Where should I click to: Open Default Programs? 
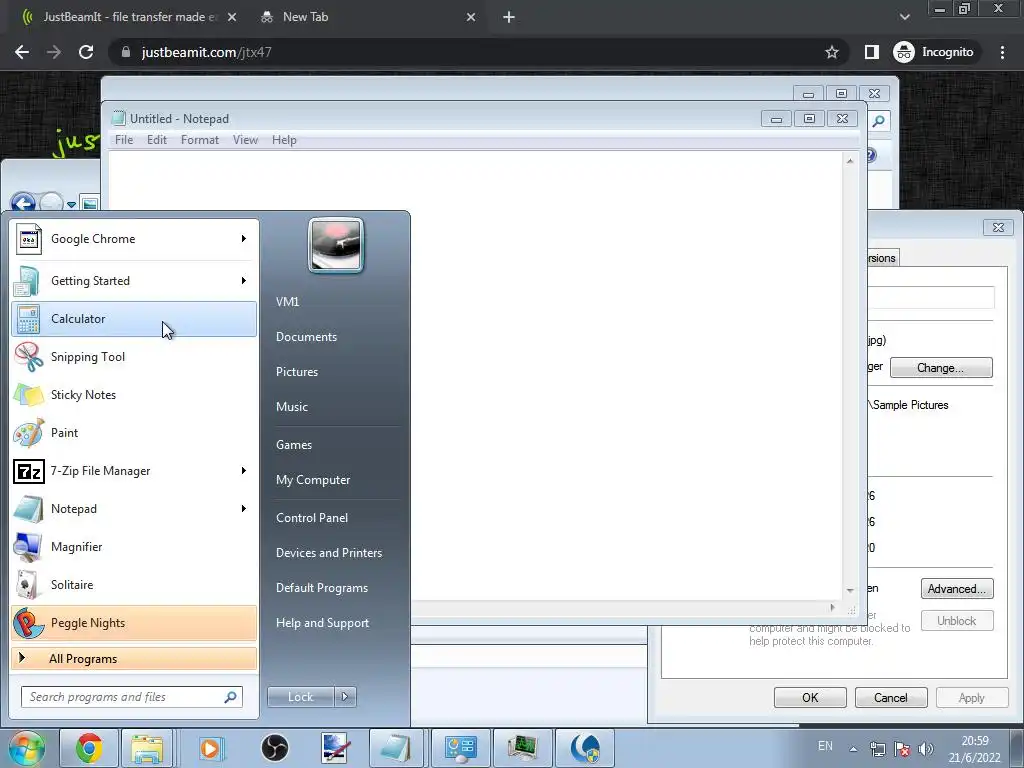click(322, 588)
